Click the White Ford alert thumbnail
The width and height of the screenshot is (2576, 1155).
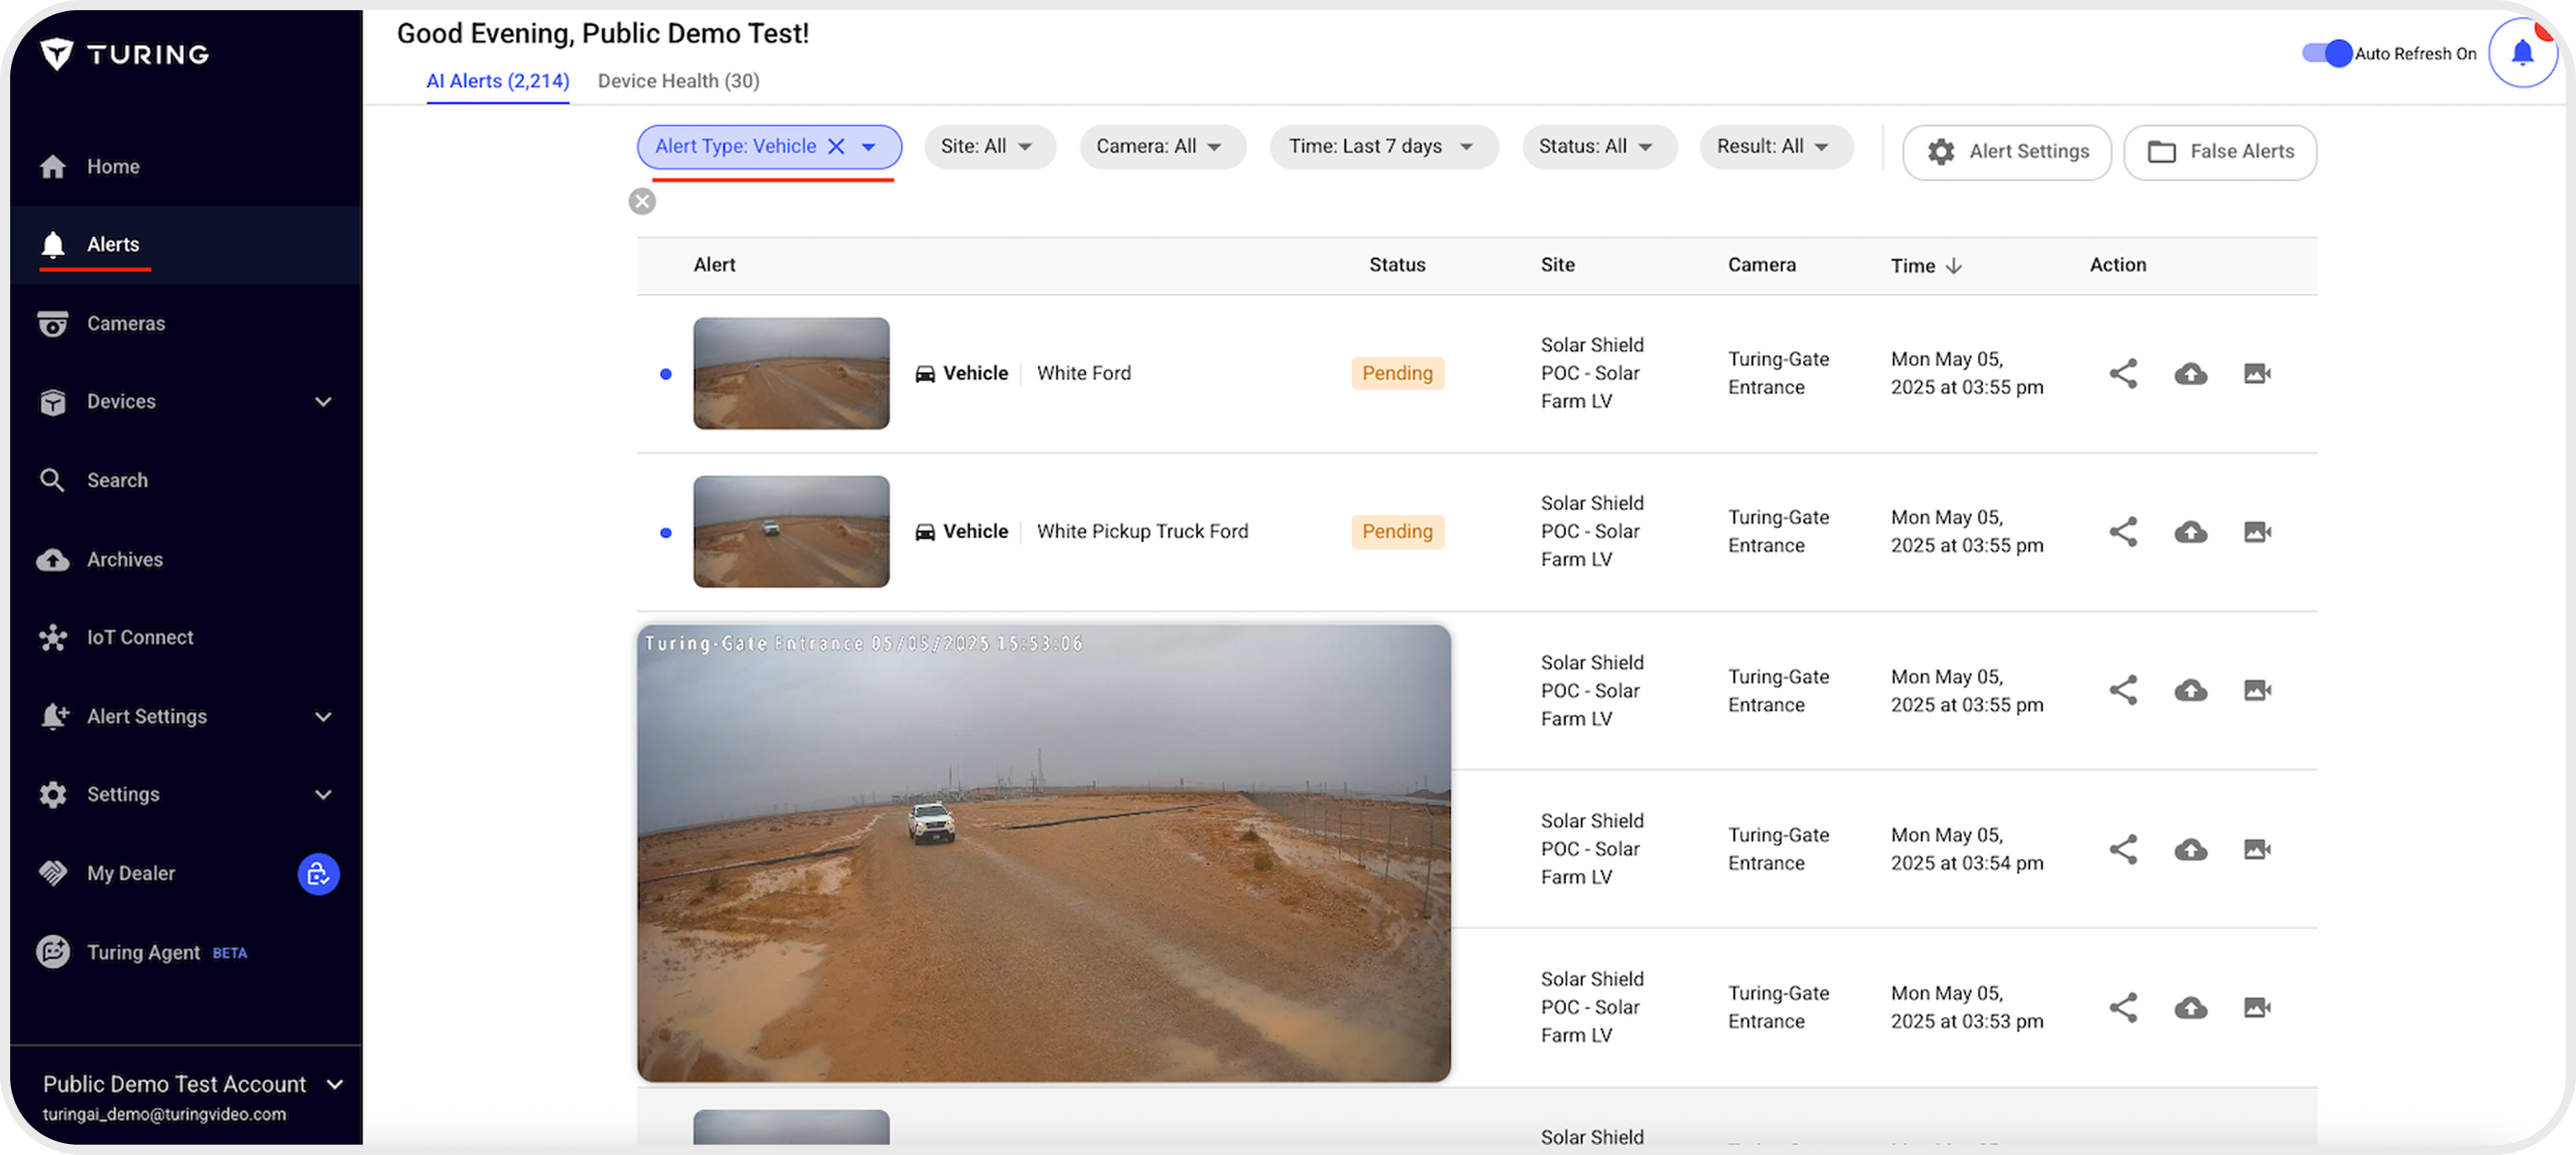click(x=790, y=373)
